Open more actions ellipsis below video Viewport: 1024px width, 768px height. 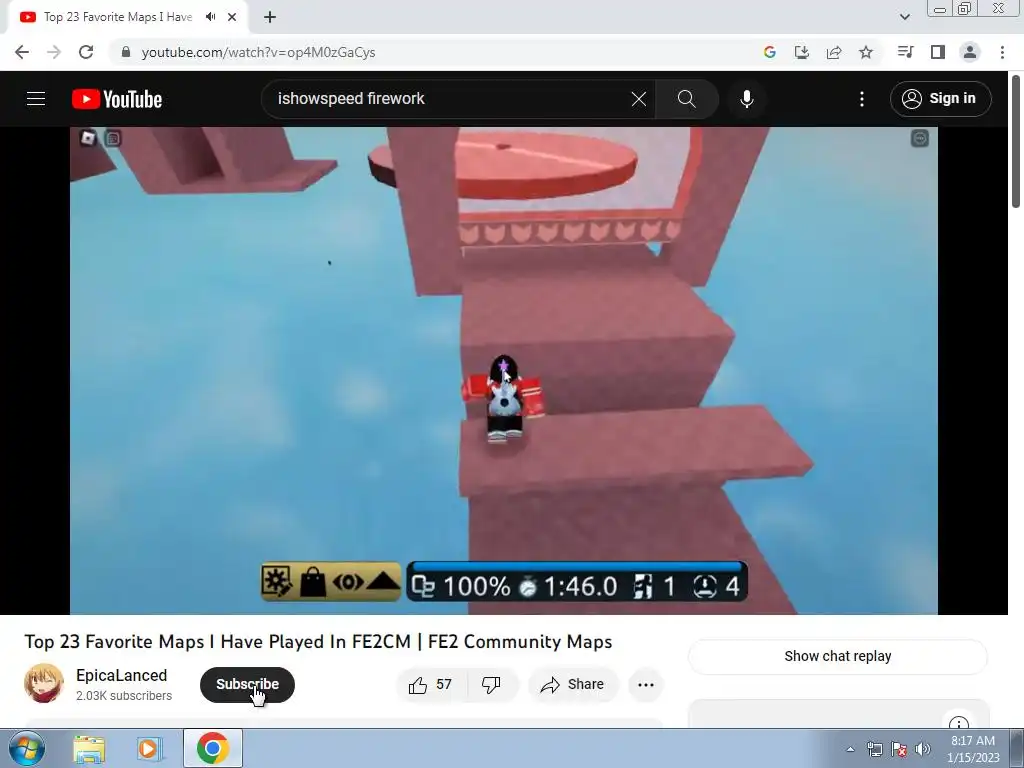[646, 684]
